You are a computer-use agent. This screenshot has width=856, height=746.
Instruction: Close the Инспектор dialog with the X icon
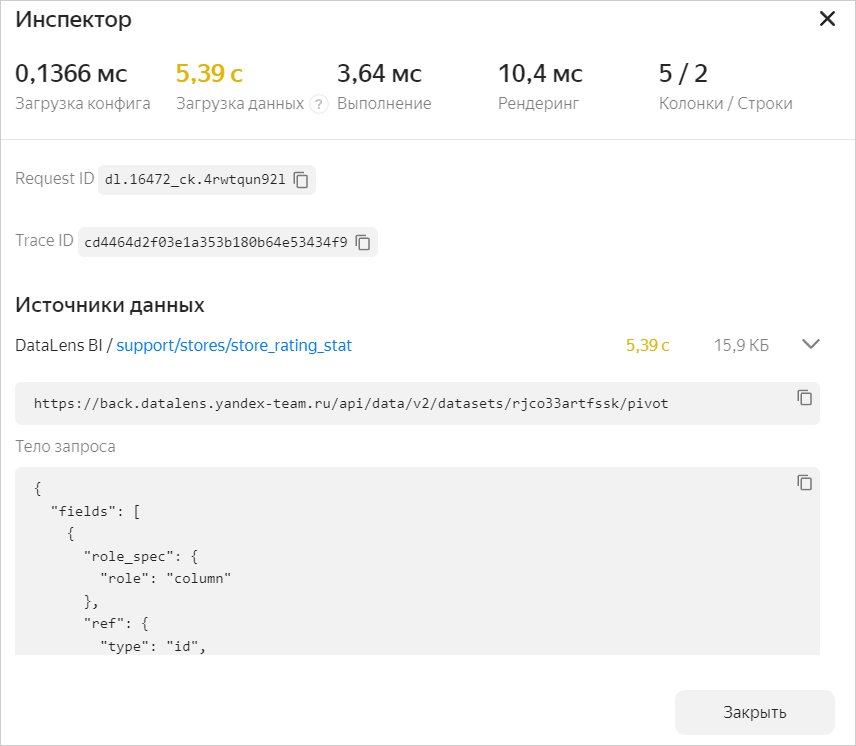tap(827, 19)
